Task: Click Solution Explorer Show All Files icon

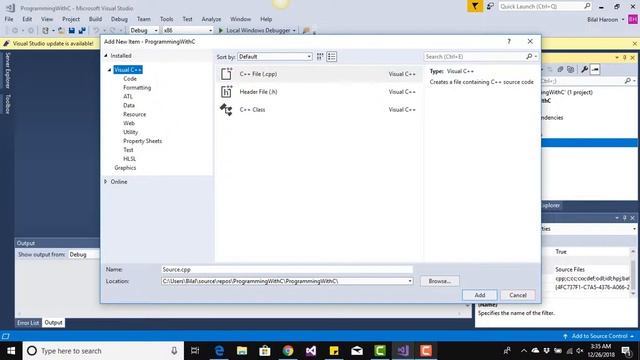Action: 571,69
